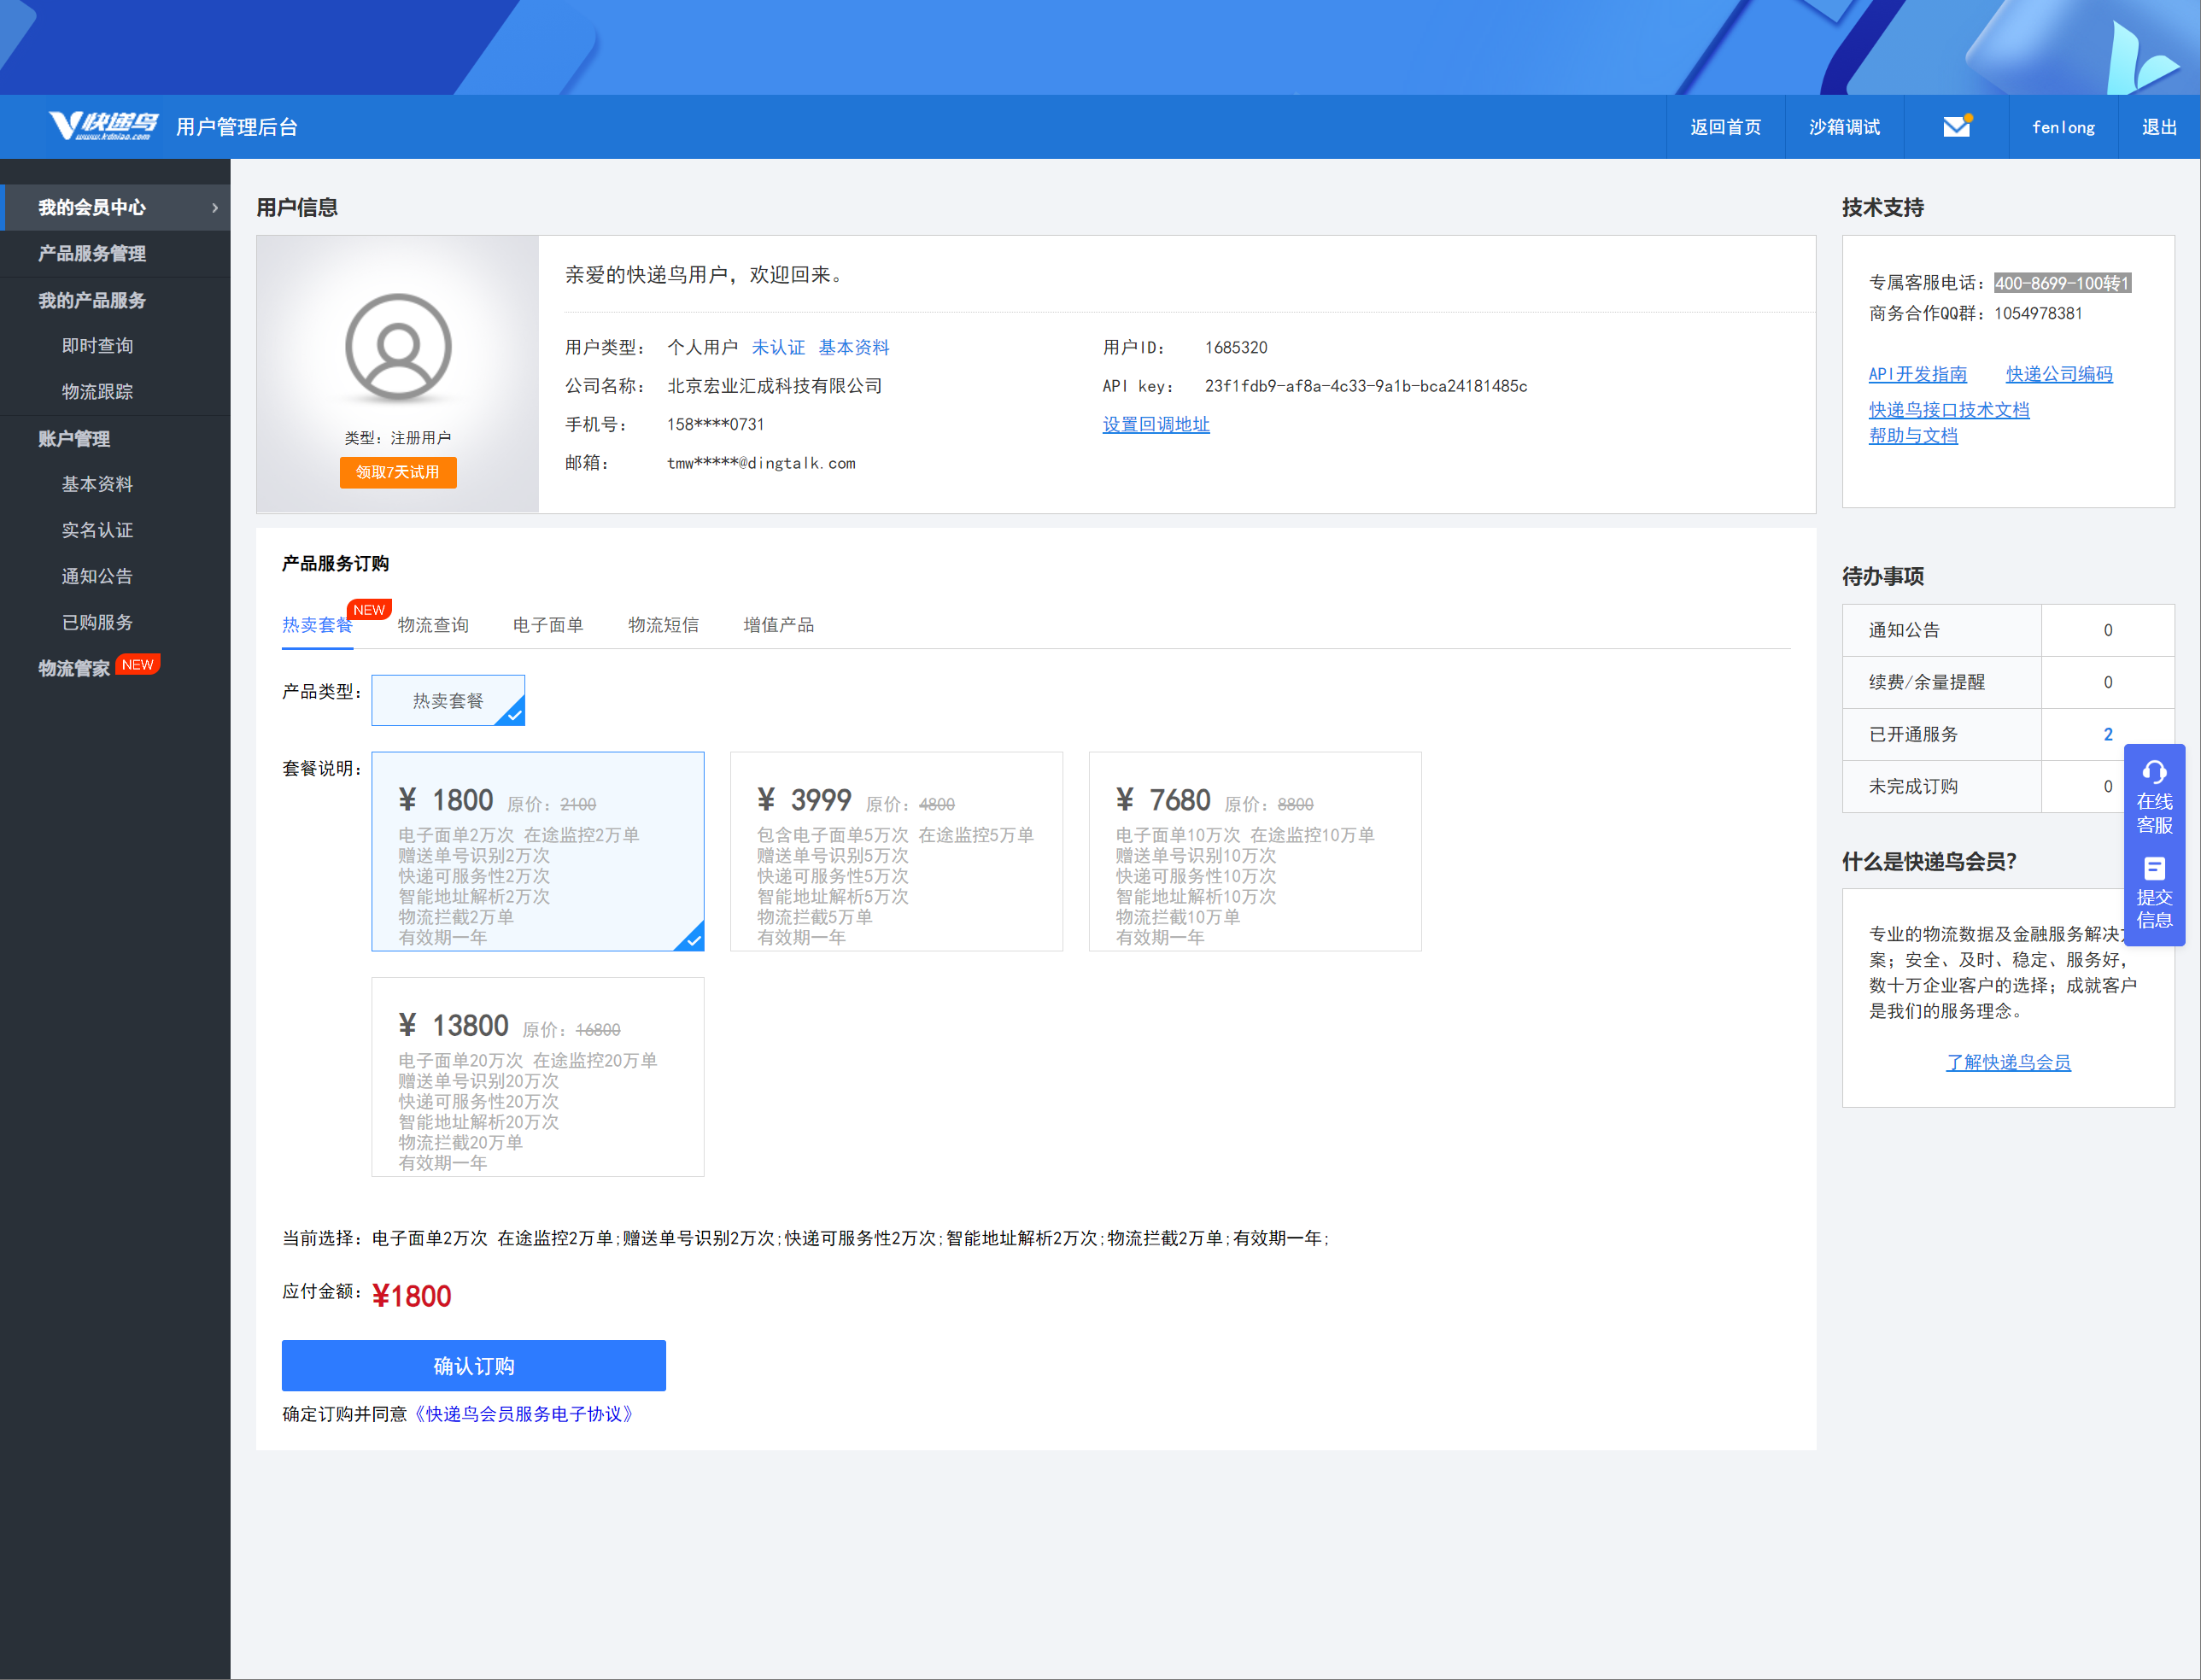Go to 物流跟踪 in sidebar

tap(97, 391)
